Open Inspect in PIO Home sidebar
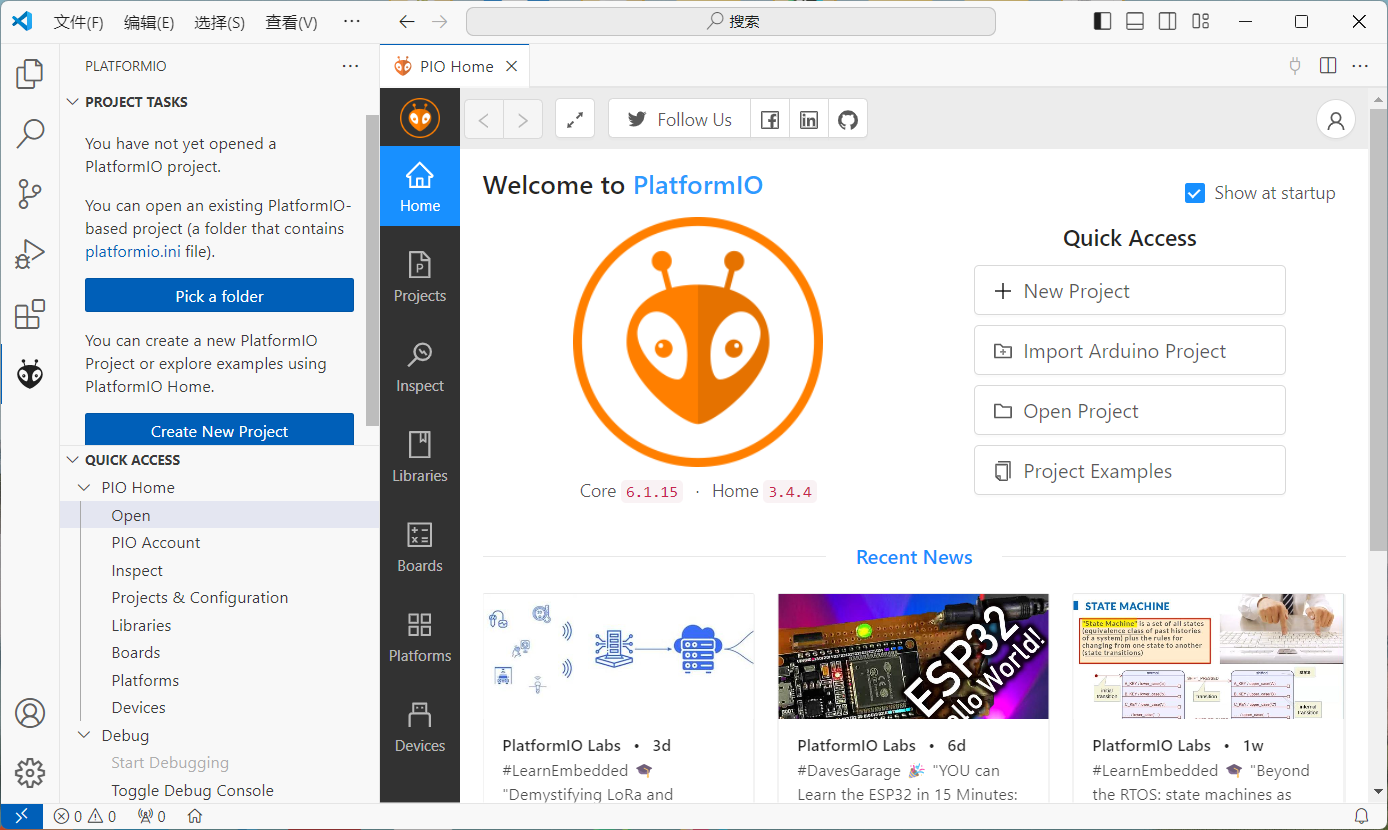The width and height of the screenshot is (1388, 830). [x=420, y=366]
